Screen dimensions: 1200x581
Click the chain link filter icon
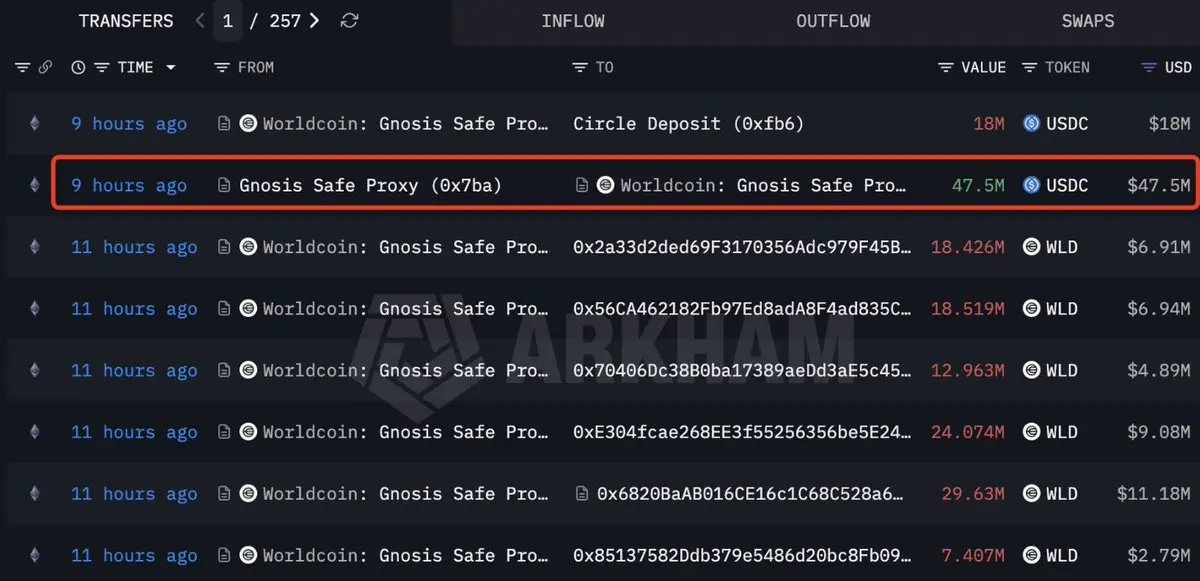click(x=45, y=67)
